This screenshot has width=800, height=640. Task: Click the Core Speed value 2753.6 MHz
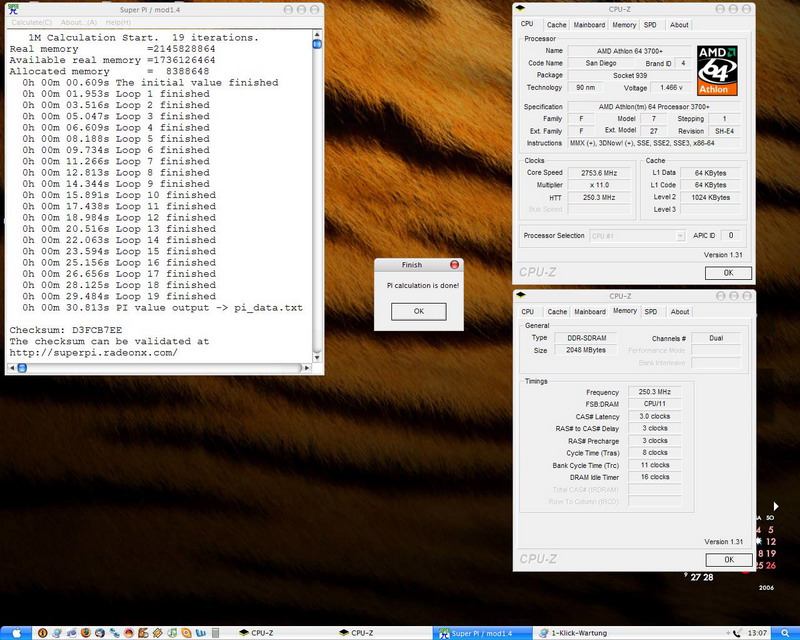tap(599, 173)
